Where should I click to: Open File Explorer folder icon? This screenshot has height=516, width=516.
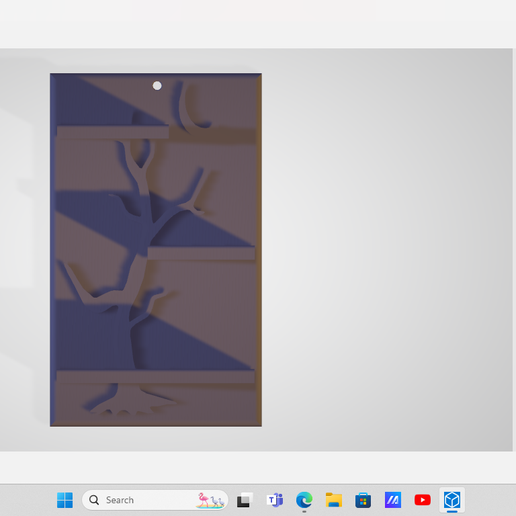tap(334, 500)
